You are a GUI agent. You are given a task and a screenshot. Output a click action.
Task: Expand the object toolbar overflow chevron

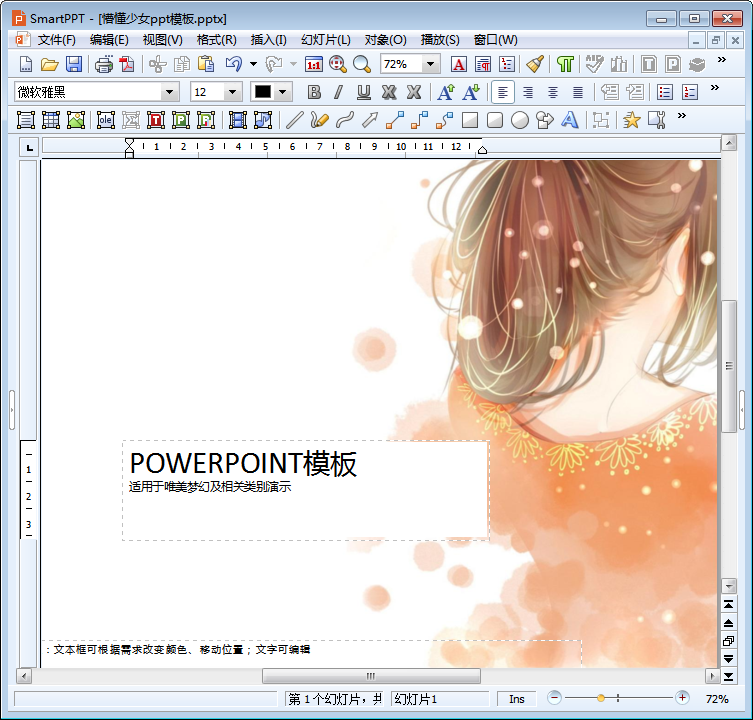[x=681, y=115]
